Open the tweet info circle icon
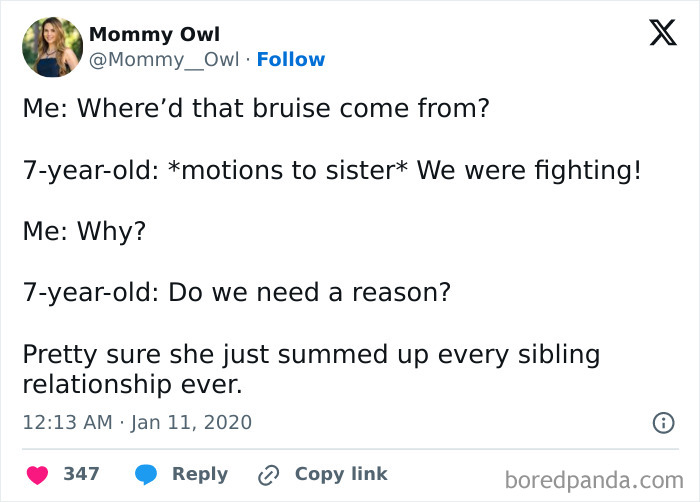 pos(663,423)
